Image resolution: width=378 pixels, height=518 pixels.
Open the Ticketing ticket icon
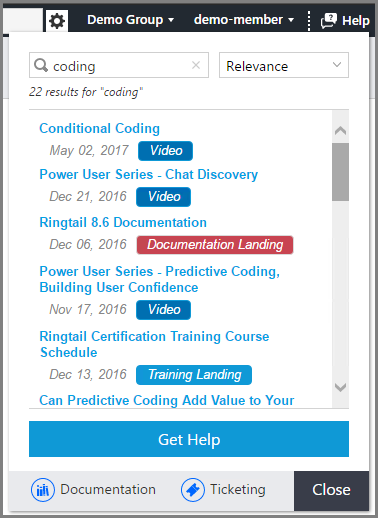pos(193,490)
